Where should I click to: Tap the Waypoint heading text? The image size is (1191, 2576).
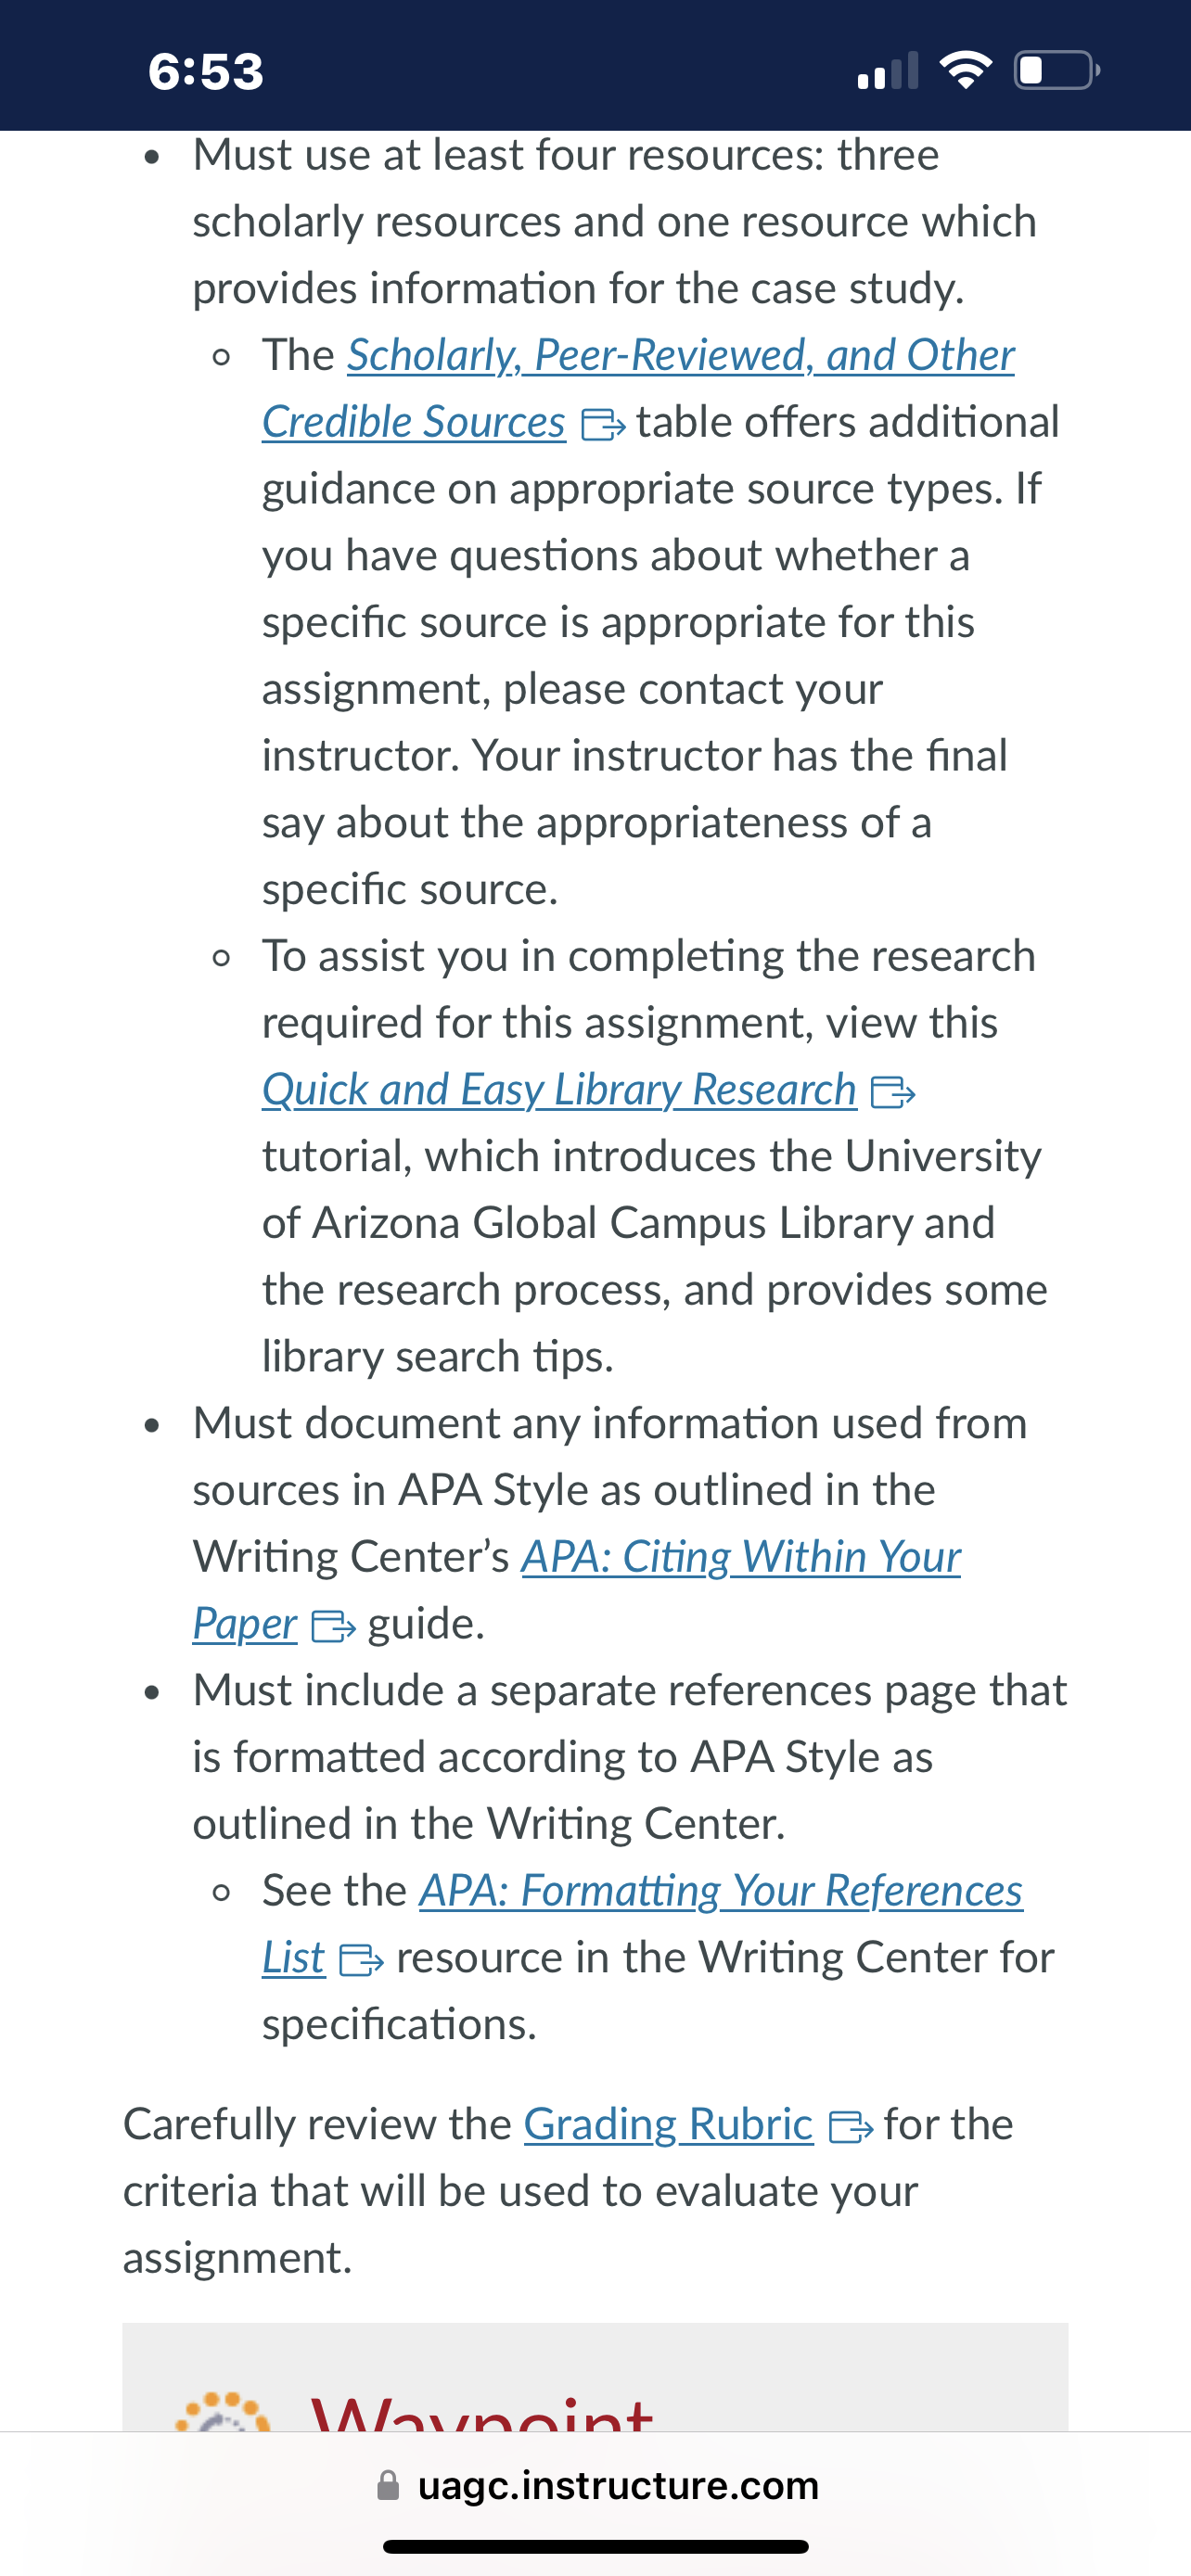click(482, 2413)
